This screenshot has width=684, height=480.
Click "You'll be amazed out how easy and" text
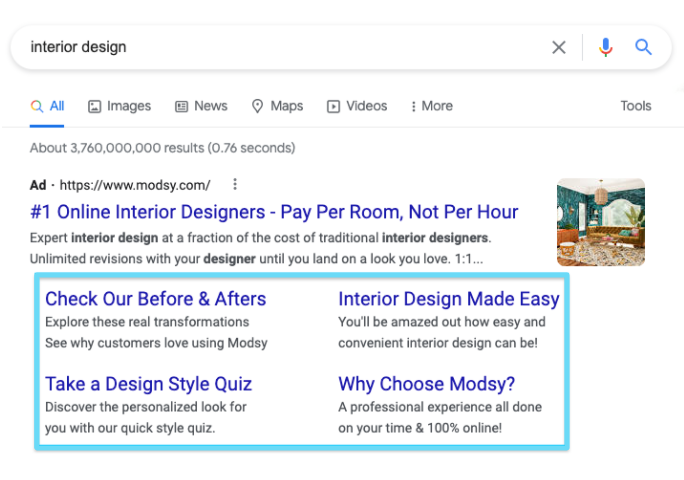[x=442, y=322]
